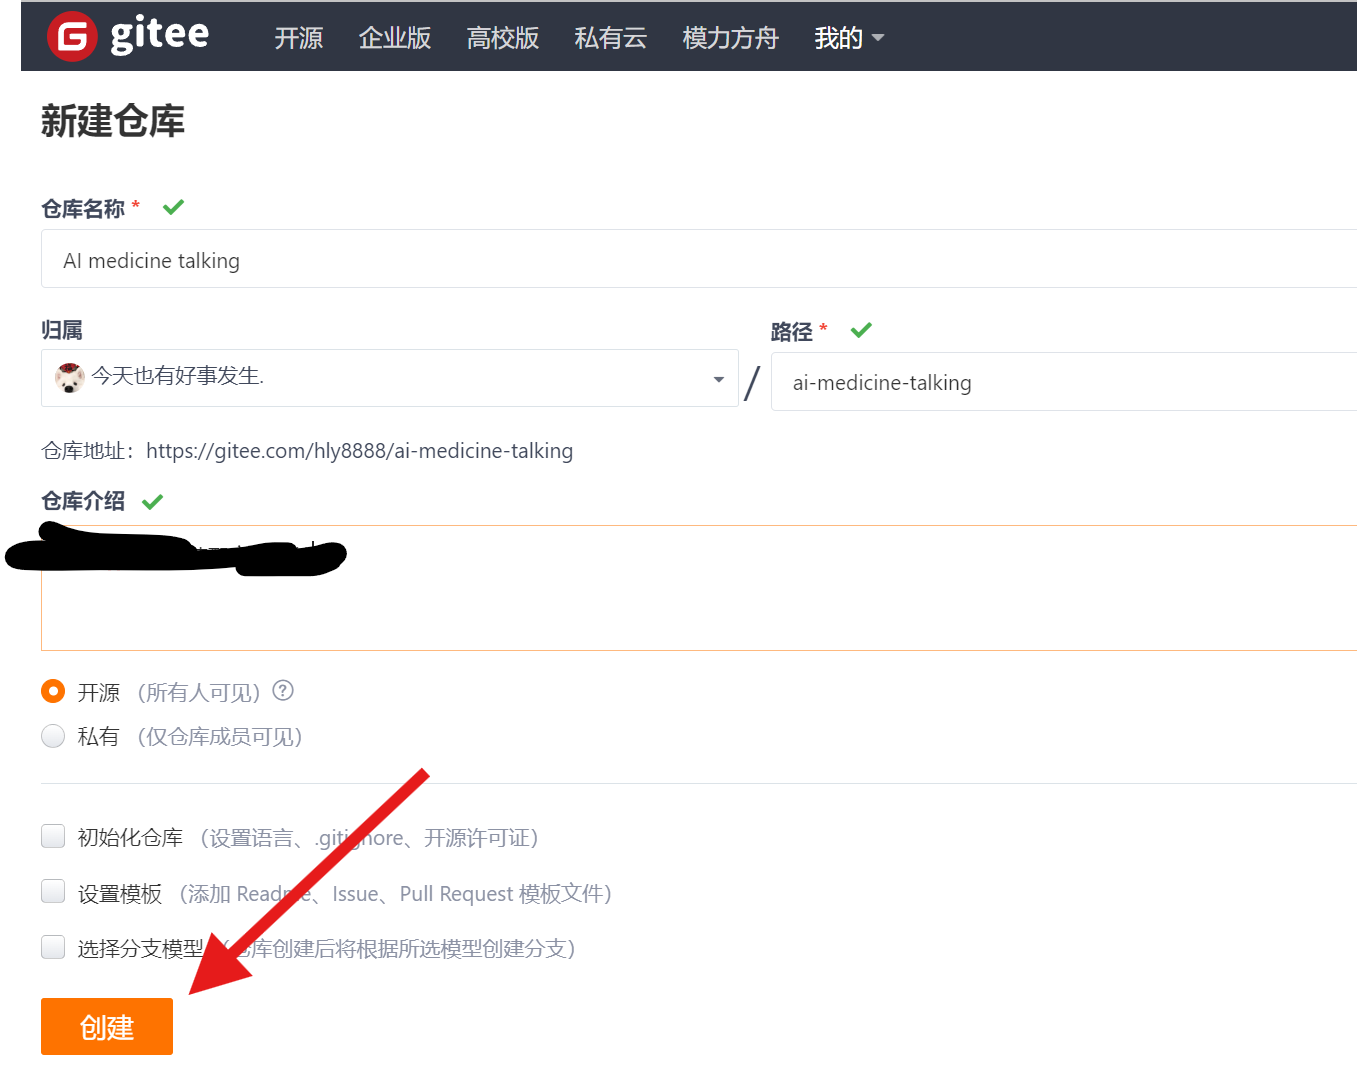Open the 开源 navigation menu item
This screenshot has height=1077, width=1357.
coord(297,37)
